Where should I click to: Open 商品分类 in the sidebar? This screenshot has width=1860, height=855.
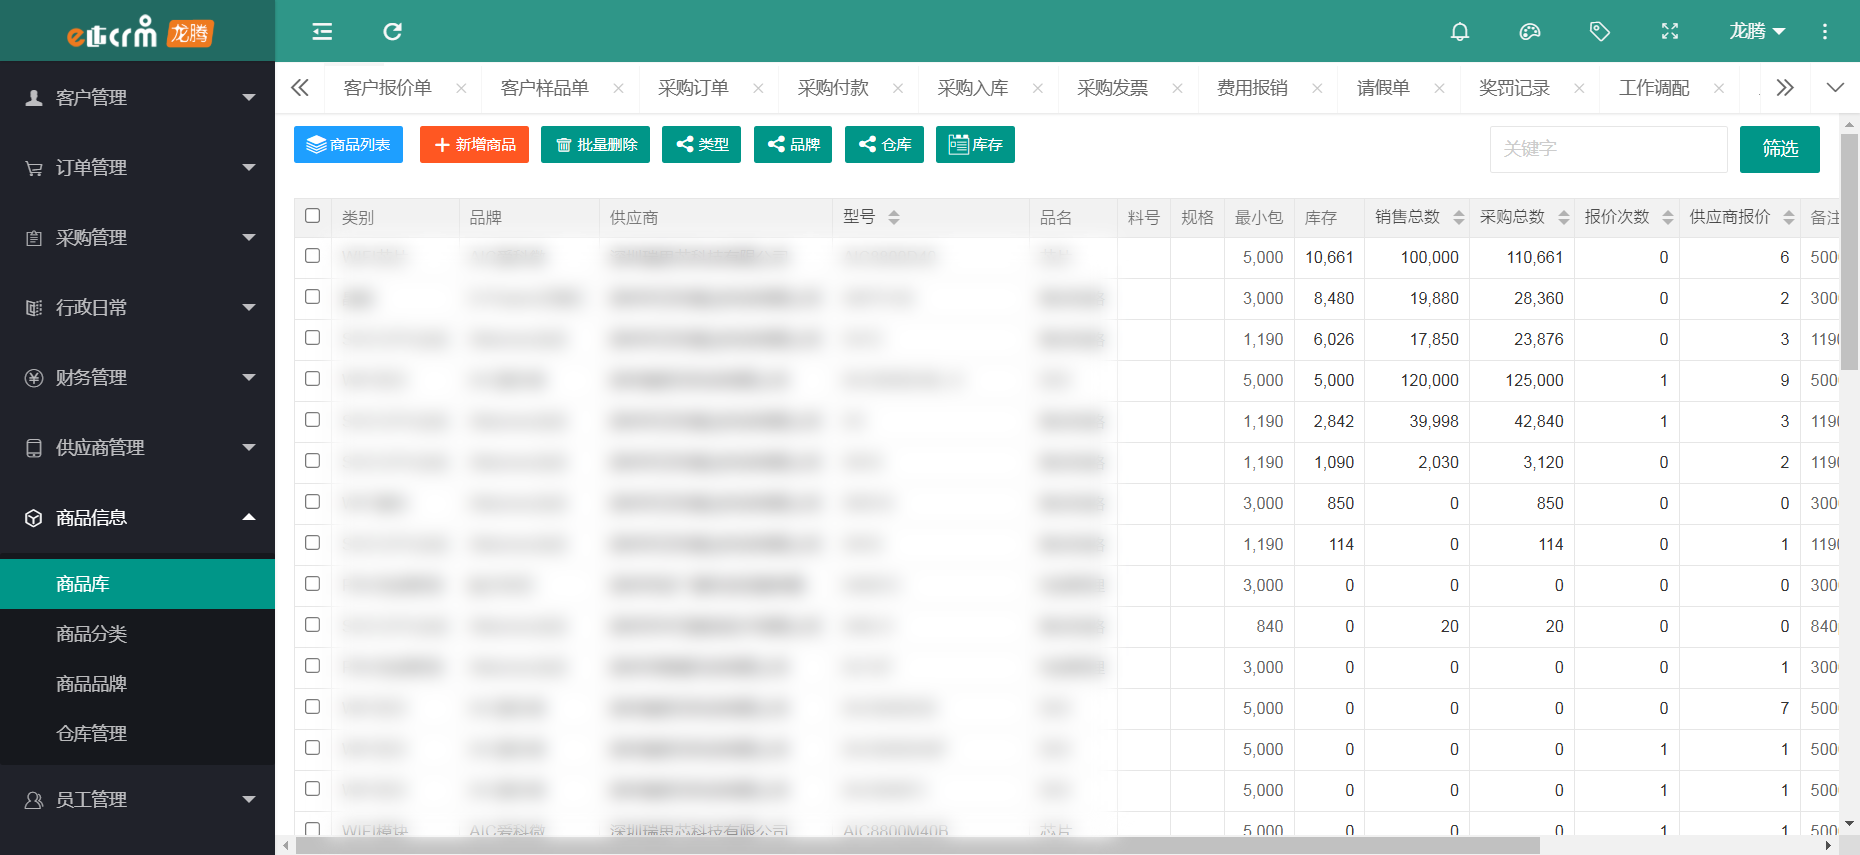(x=92, y=634)
